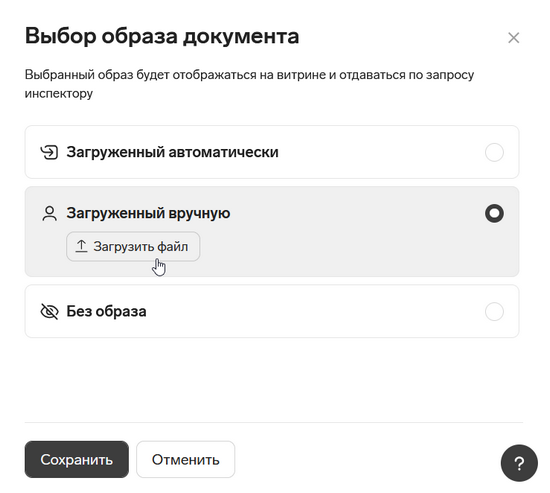Click the description text about витрине
550x493 pixels.
pos(249,84)
